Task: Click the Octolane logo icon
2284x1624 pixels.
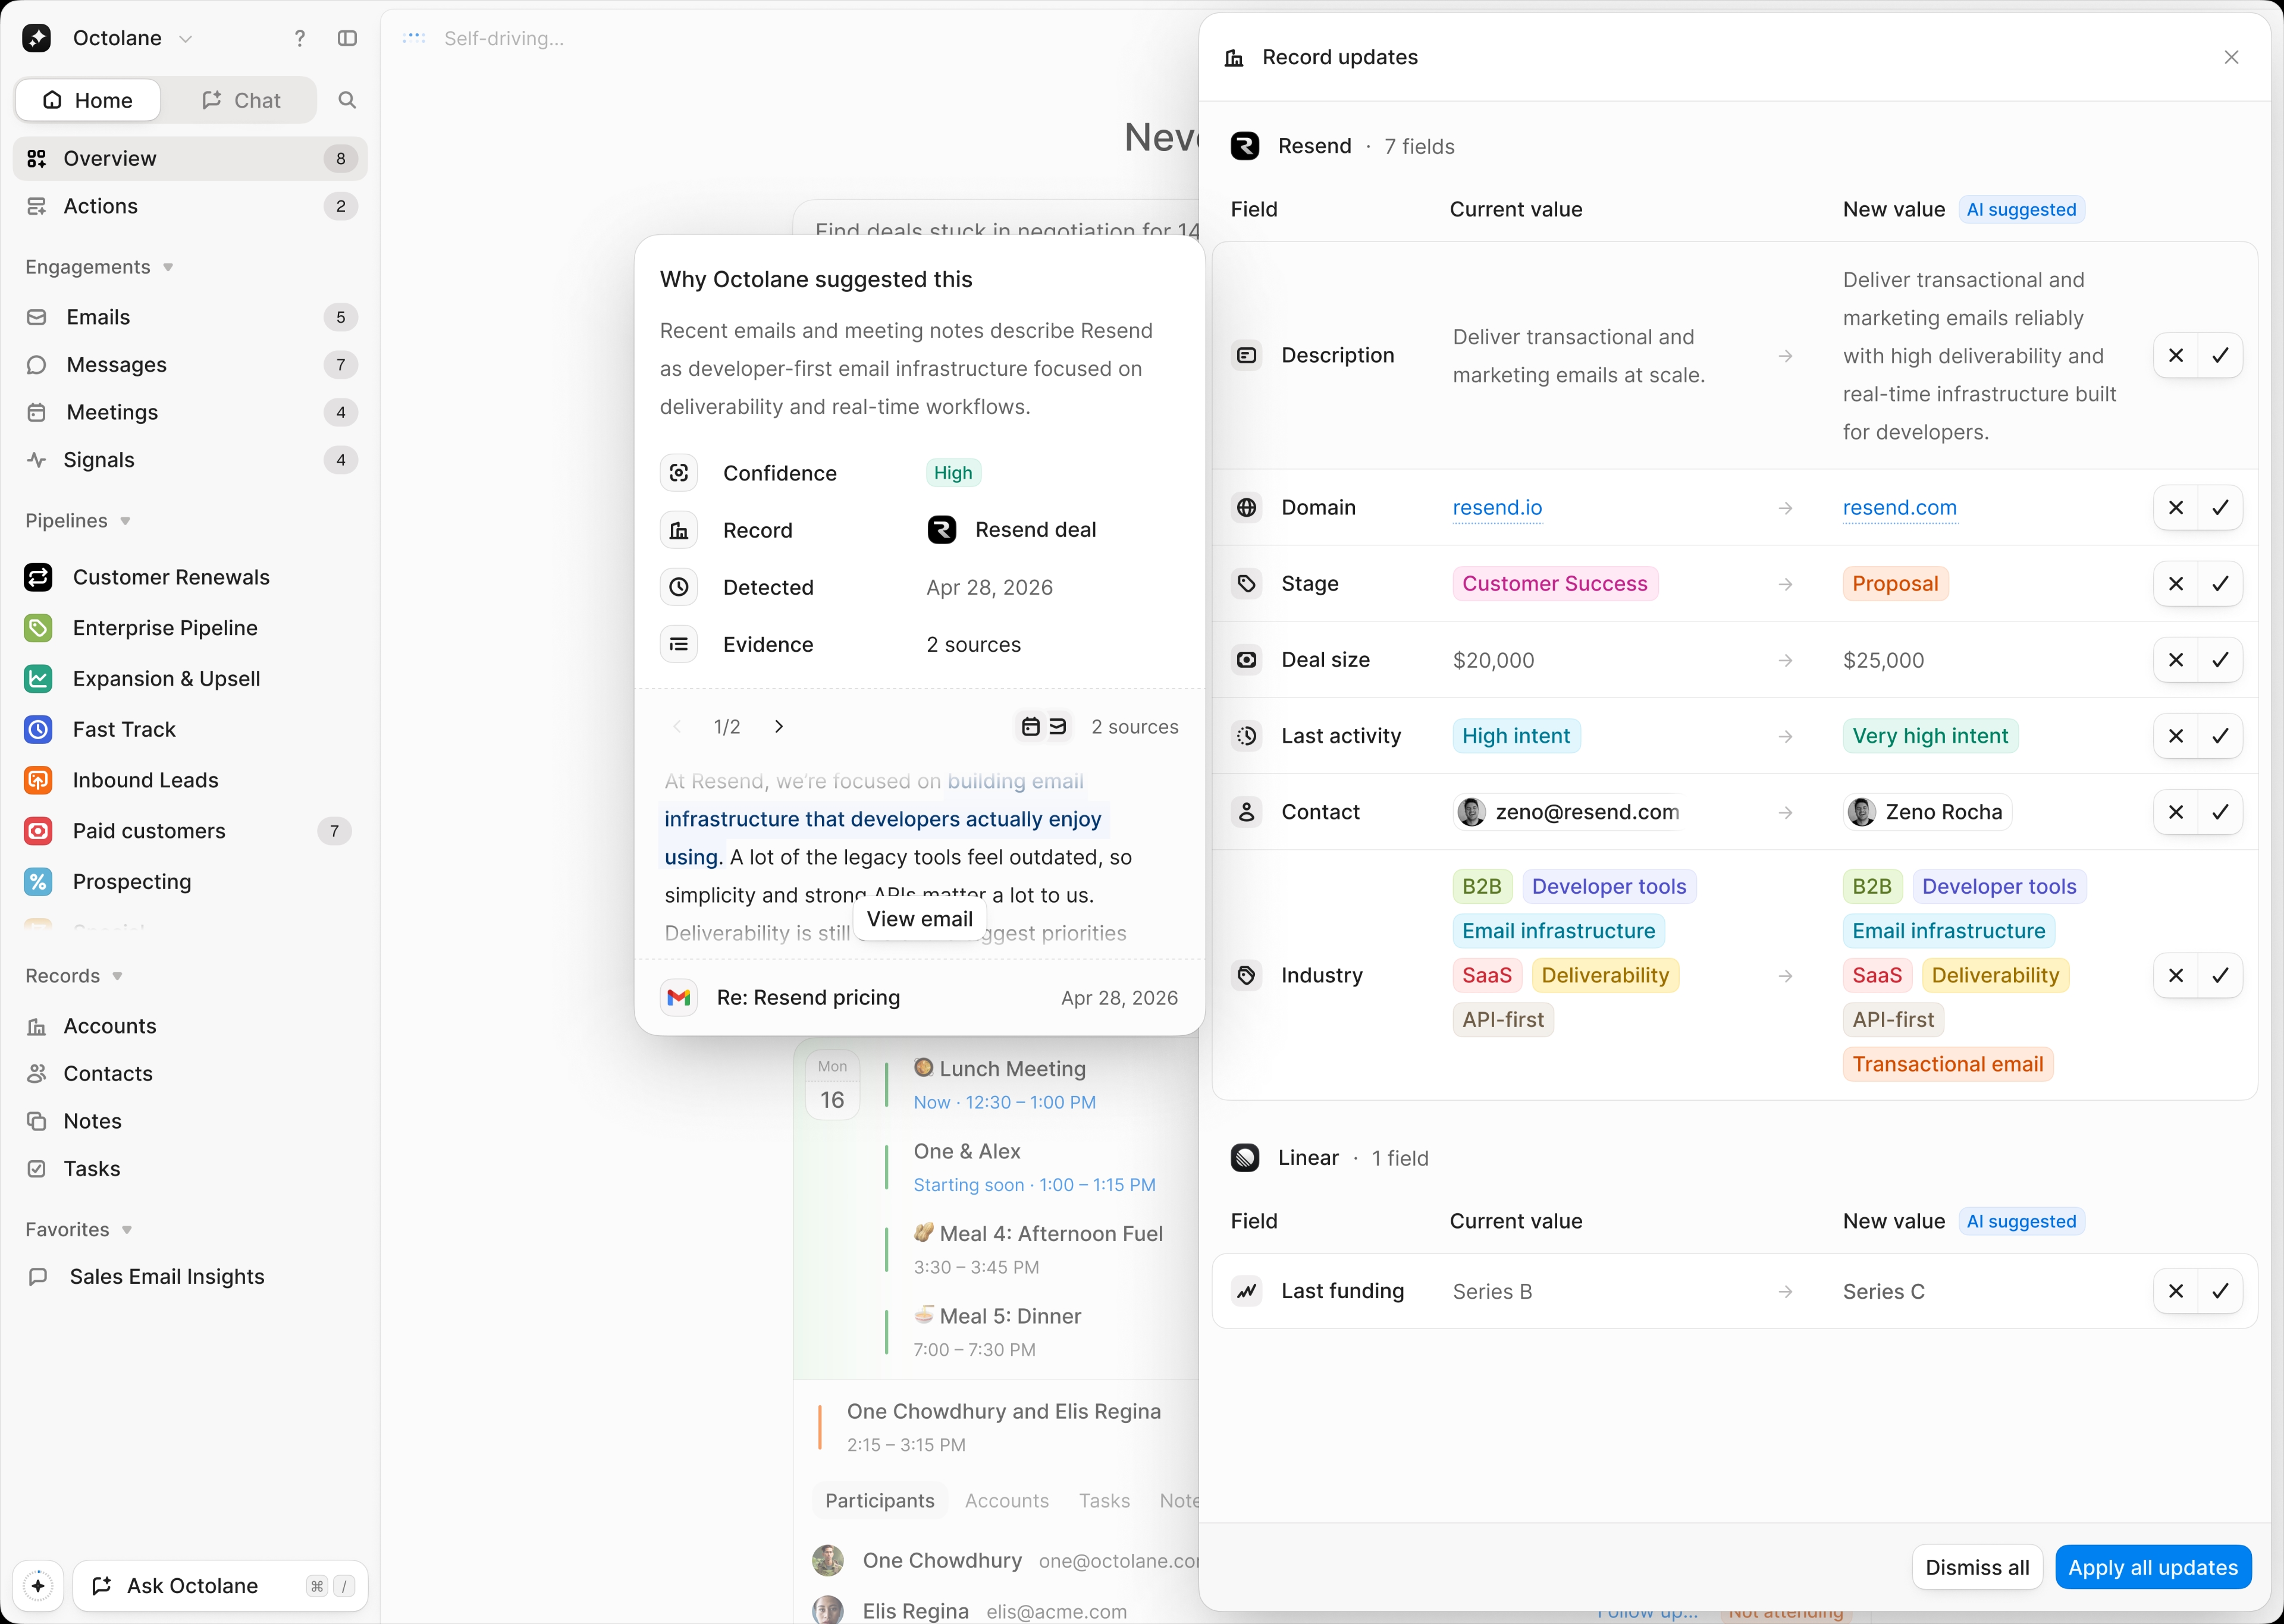Action: [x=37, y=38]
